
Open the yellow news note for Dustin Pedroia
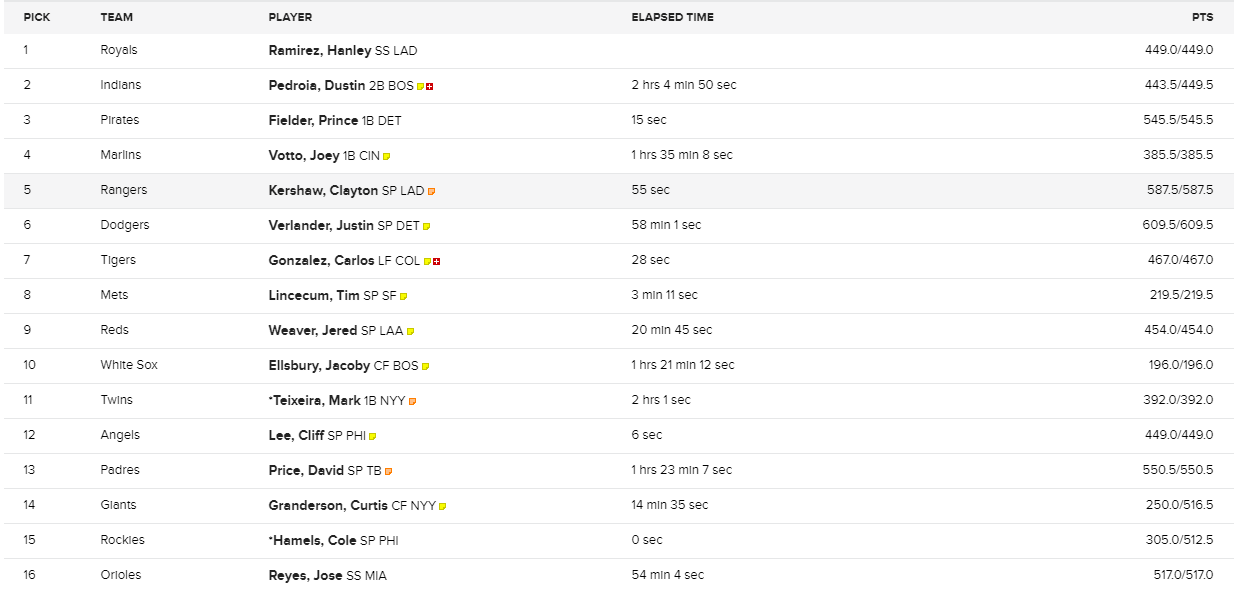point(421,87)
